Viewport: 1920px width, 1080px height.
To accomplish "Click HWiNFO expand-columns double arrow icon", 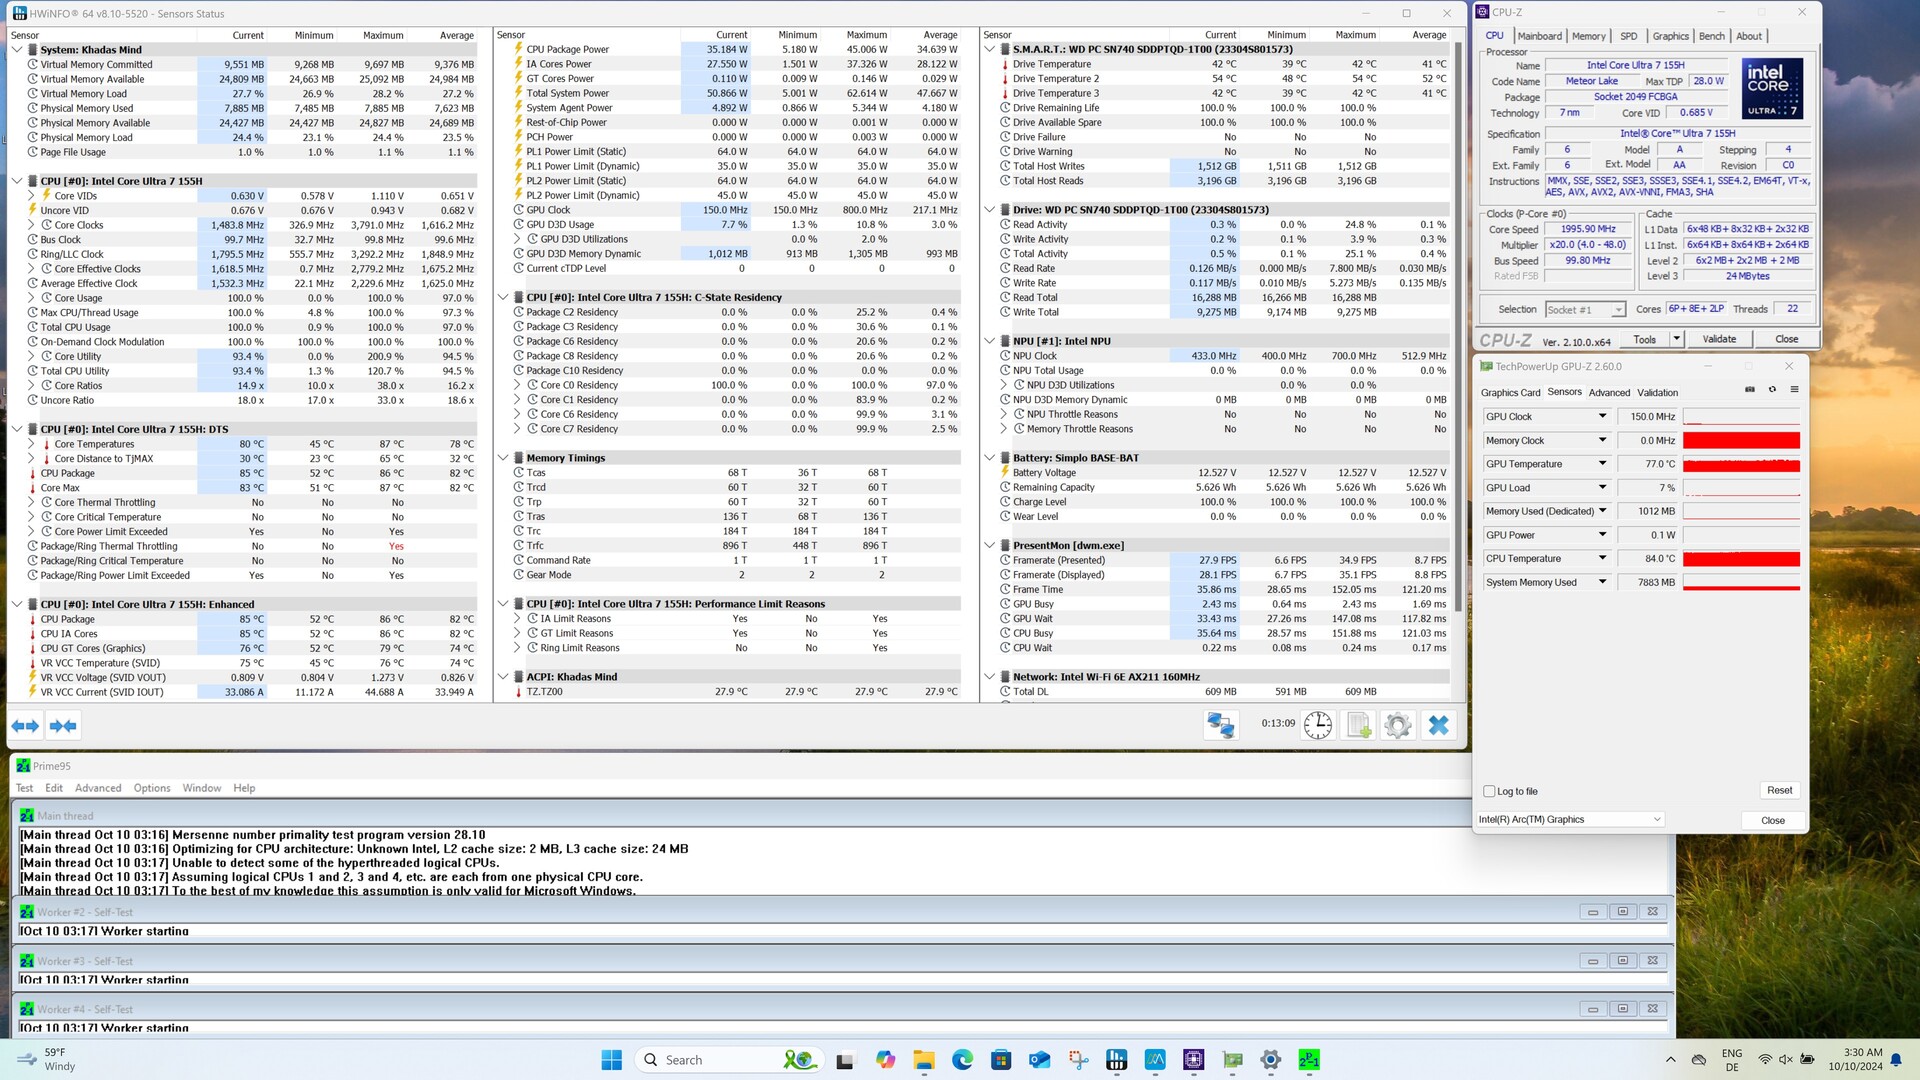I will [x=25, y=726].
